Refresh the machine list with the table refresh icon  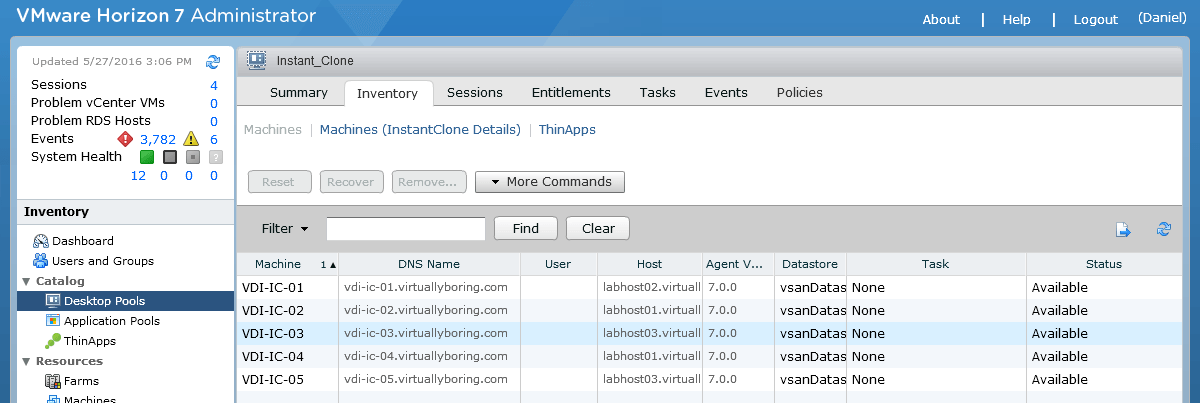(x=1163, y=229)
